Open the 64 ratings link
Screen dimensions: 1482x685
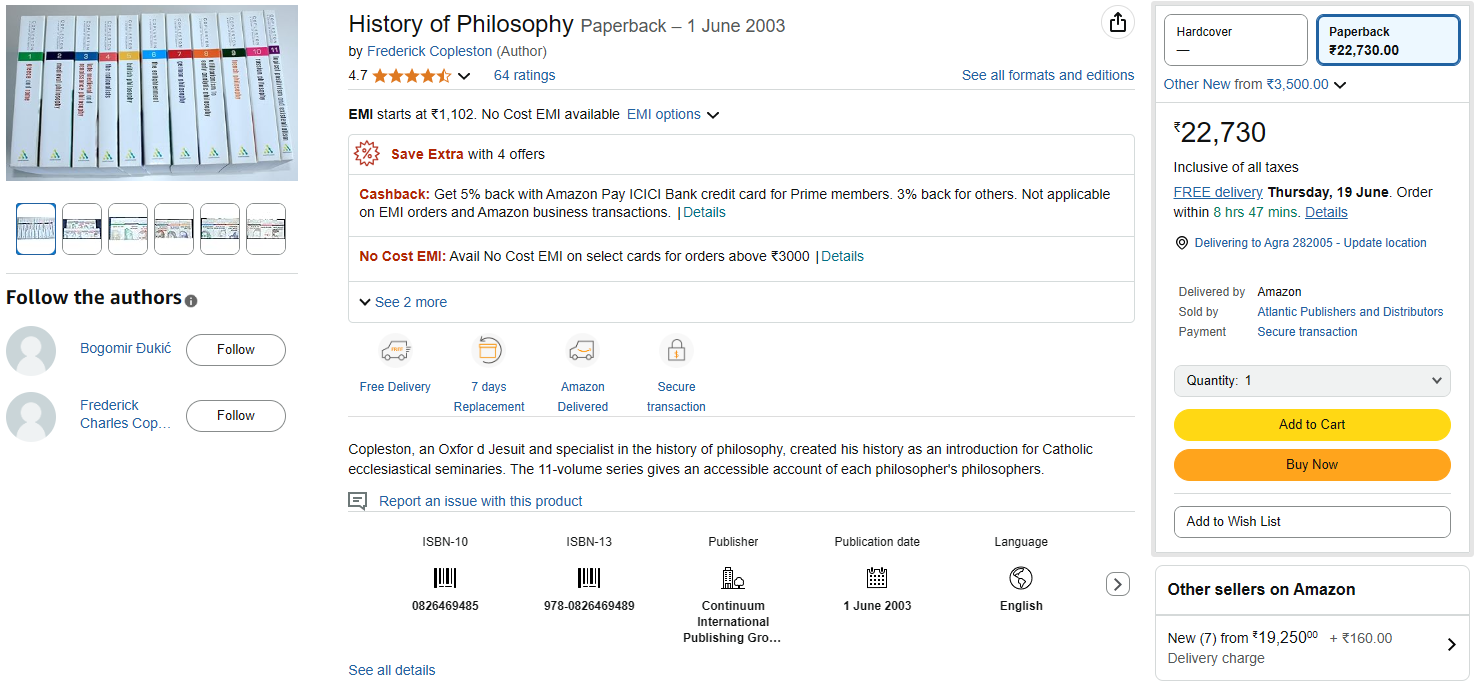(524, 75)
